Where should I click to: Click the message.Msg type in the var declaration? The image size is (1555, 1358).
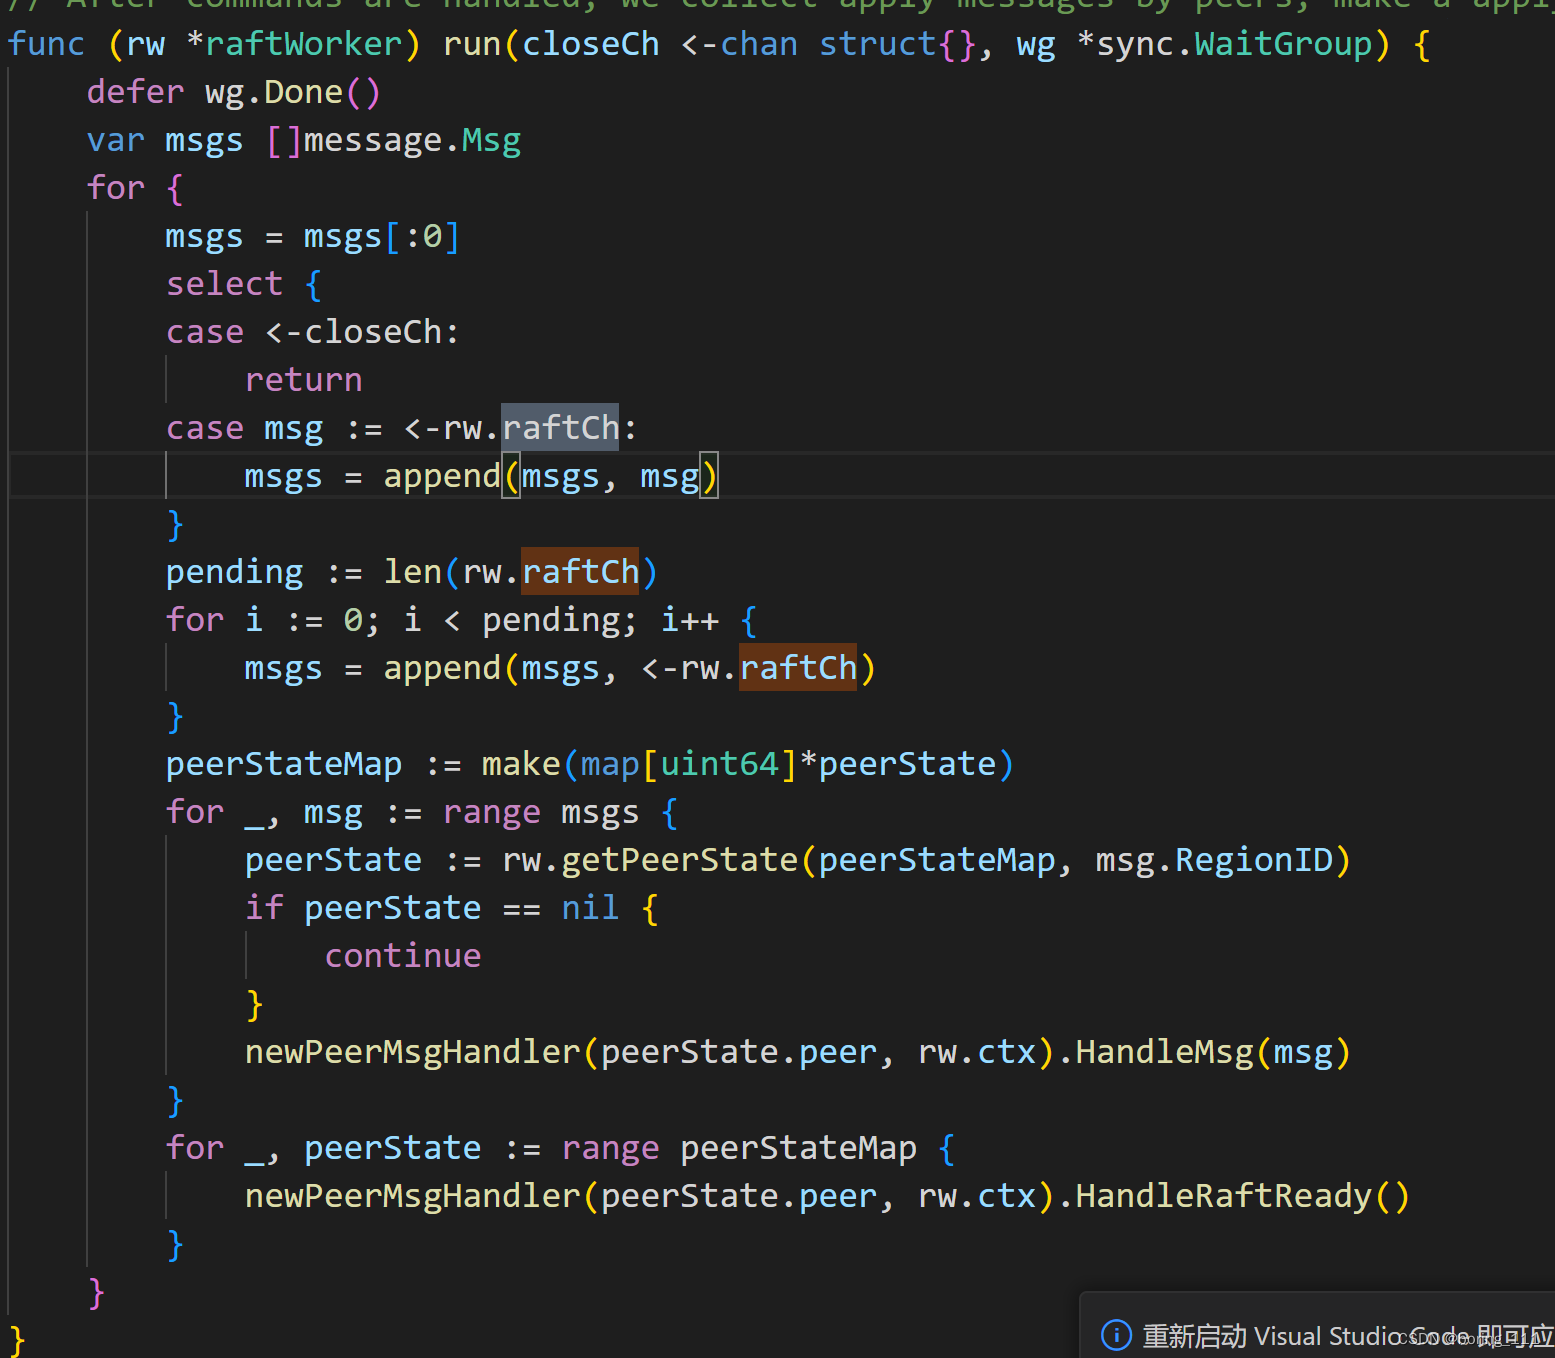pos(410,139)
